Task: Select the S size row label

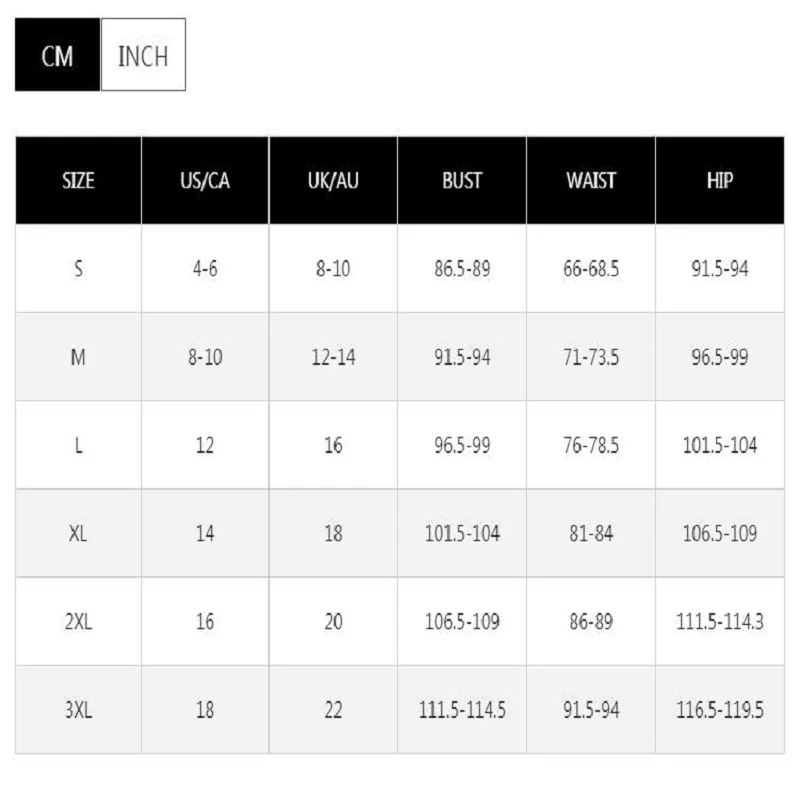Action: pos(79,268)
